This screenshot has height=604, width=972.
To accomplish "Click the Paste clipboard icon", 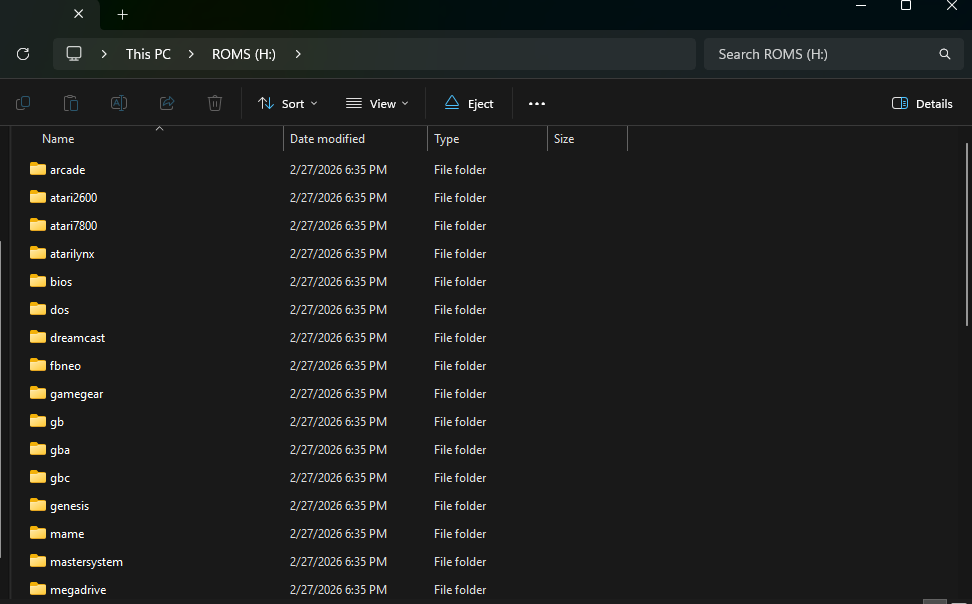I will click(71, 103).
